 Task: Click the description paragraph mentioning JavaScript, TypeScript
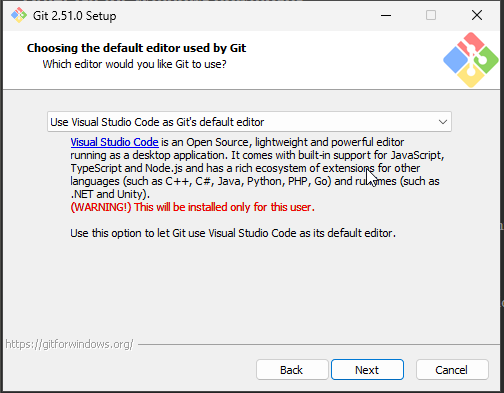[257, 168]
